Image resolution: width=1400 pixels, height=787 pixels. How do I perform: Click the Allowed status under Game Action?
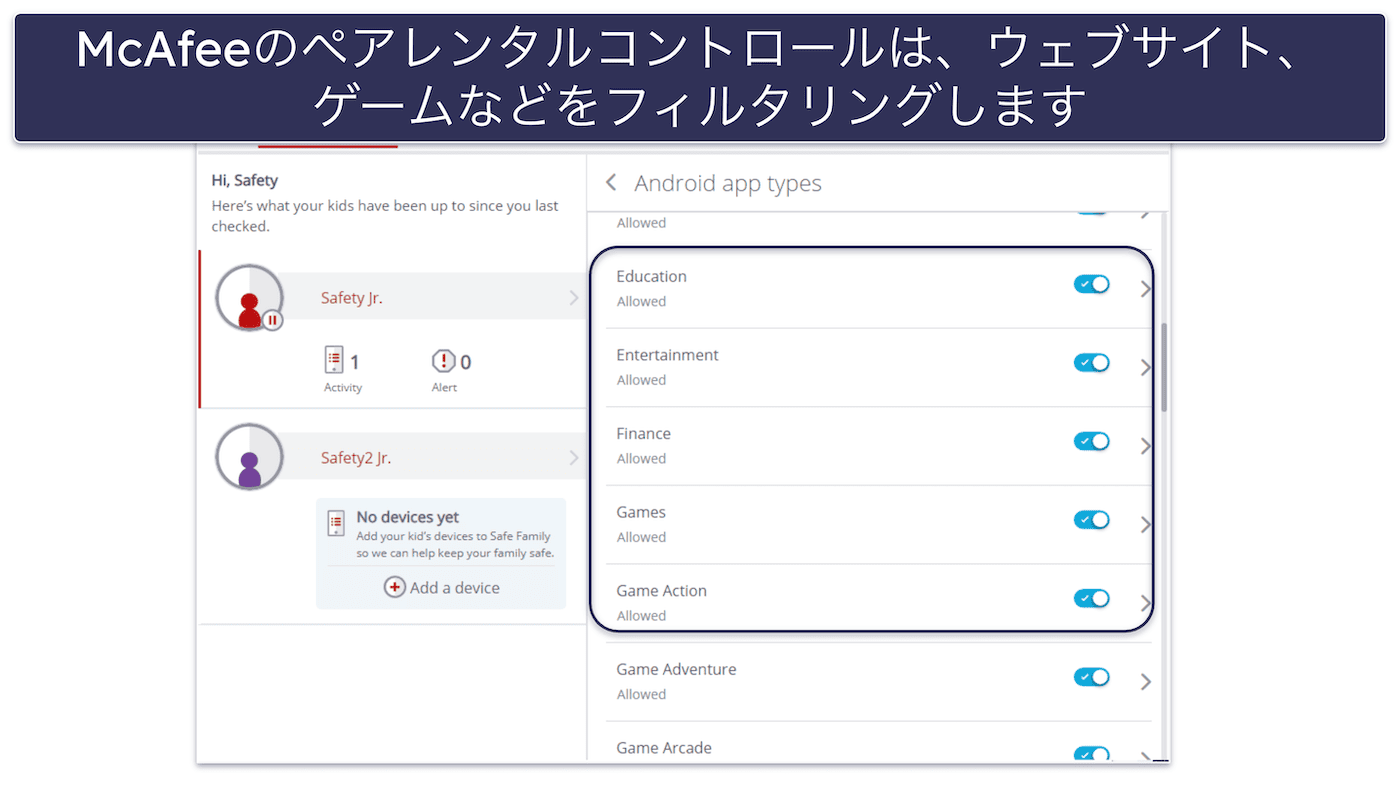click(x=641, y=615)
